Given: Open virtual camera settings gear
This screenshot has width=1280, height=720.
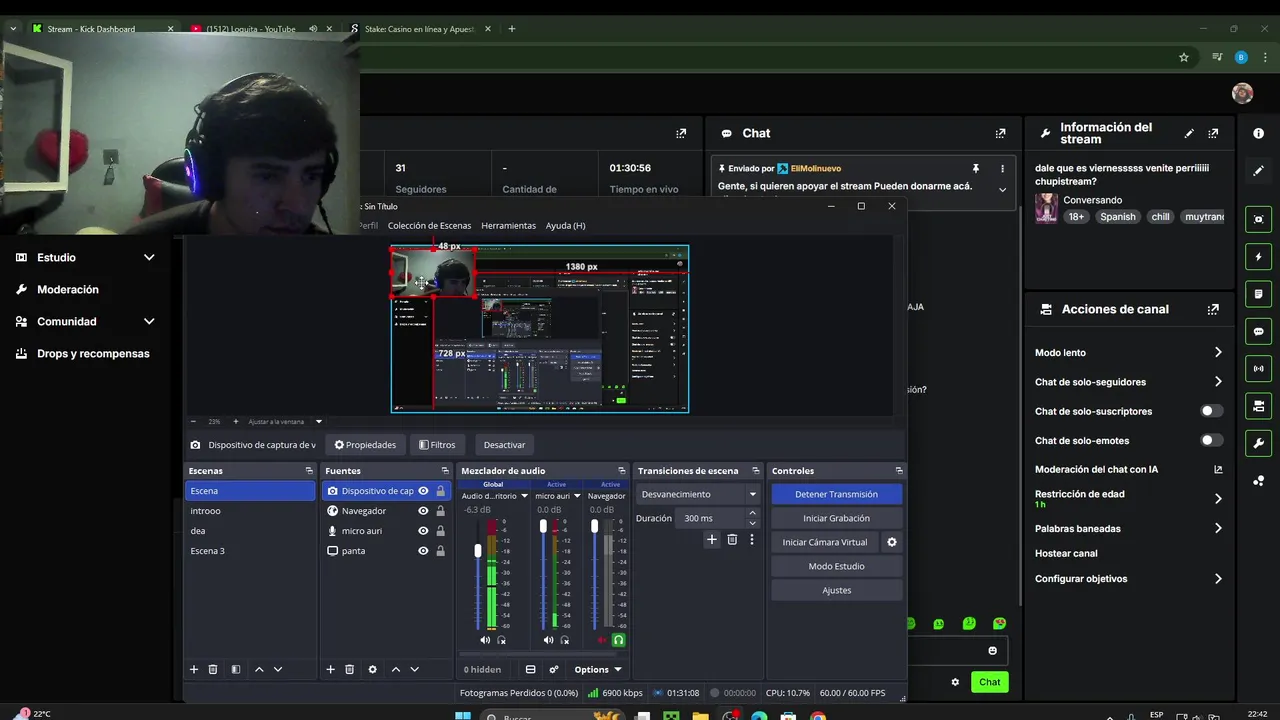Looking at the screenshot, I should [x=892, y=542].
